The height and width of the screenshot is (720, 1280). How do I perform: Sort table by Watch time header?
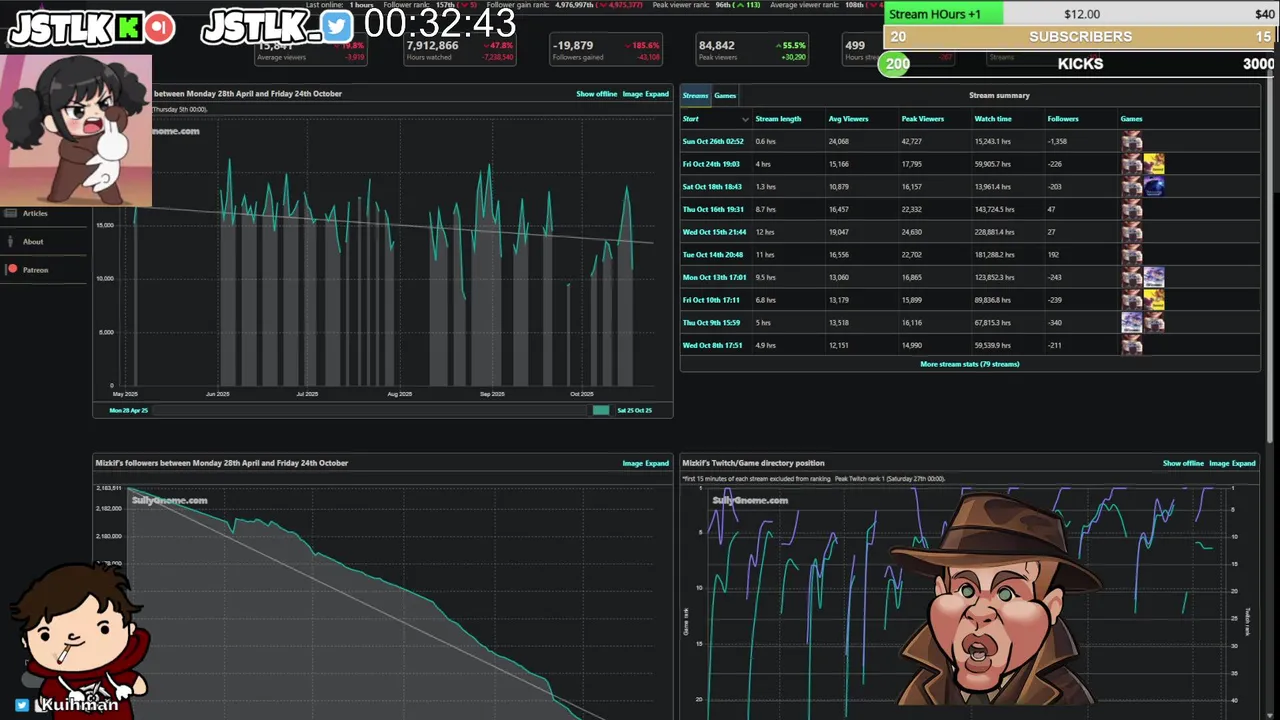pos(993,119)
